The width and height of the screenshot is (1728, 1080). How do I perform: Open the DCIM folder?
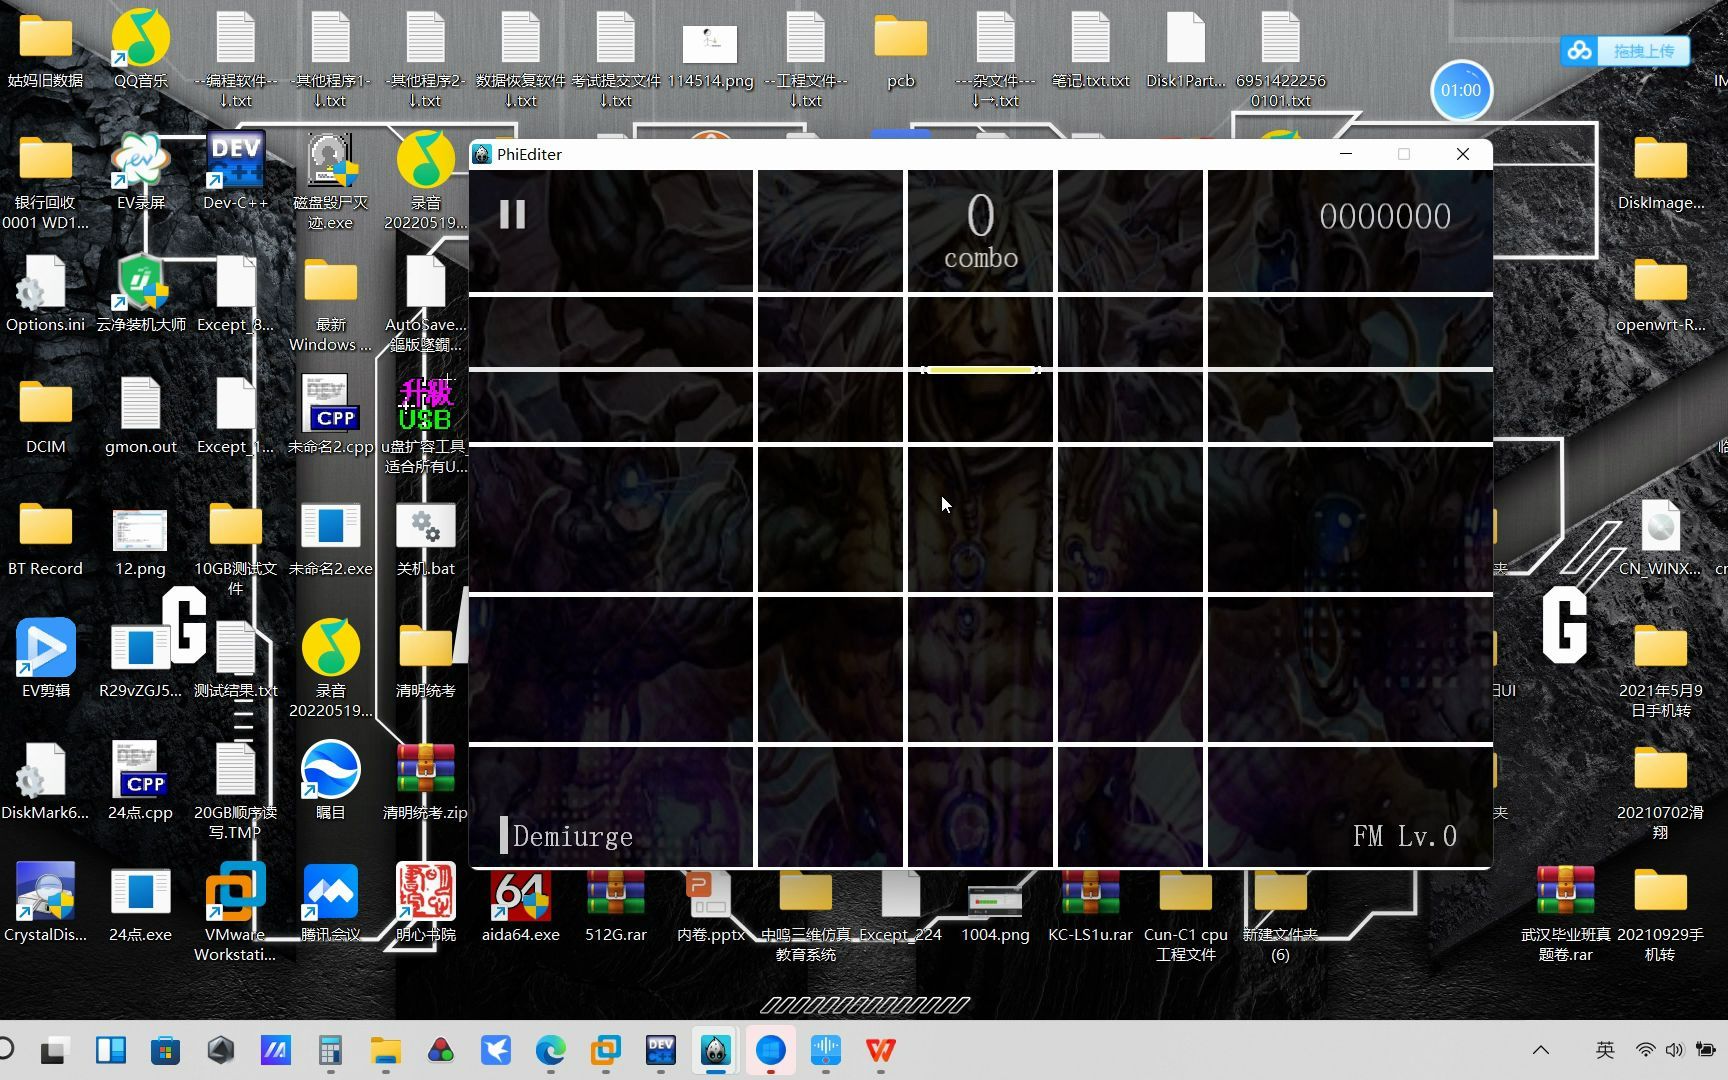click(45, 414)
